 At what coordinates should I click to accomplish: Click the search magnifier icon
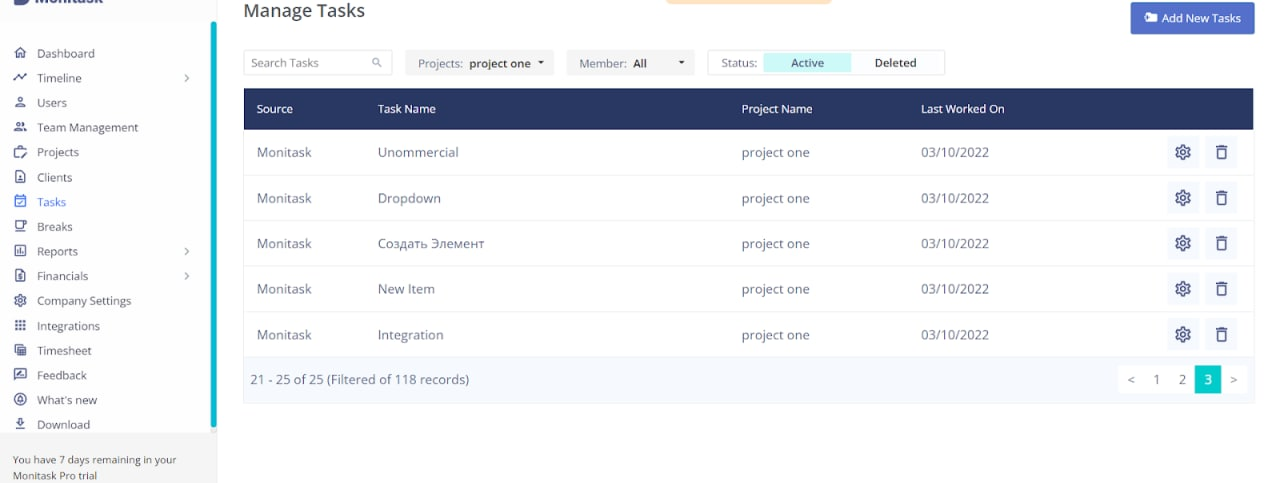(x=377, y=63)
